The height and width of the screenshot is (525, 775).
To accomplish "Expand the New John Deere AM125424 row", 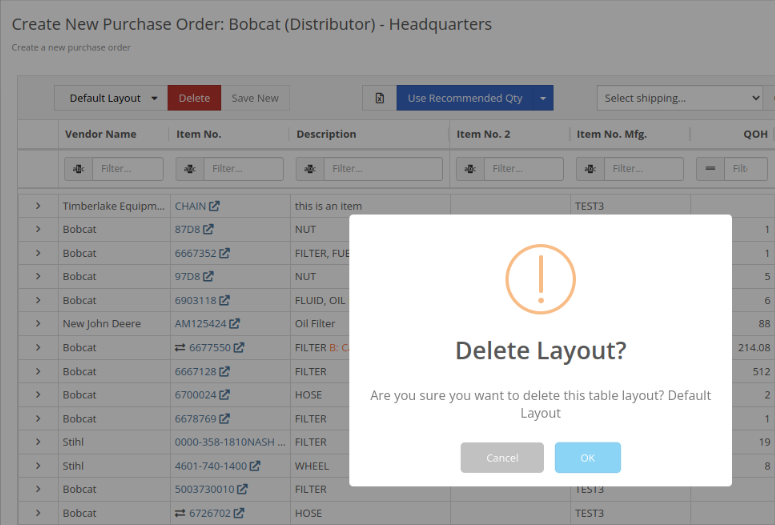I will coord(38,323).
